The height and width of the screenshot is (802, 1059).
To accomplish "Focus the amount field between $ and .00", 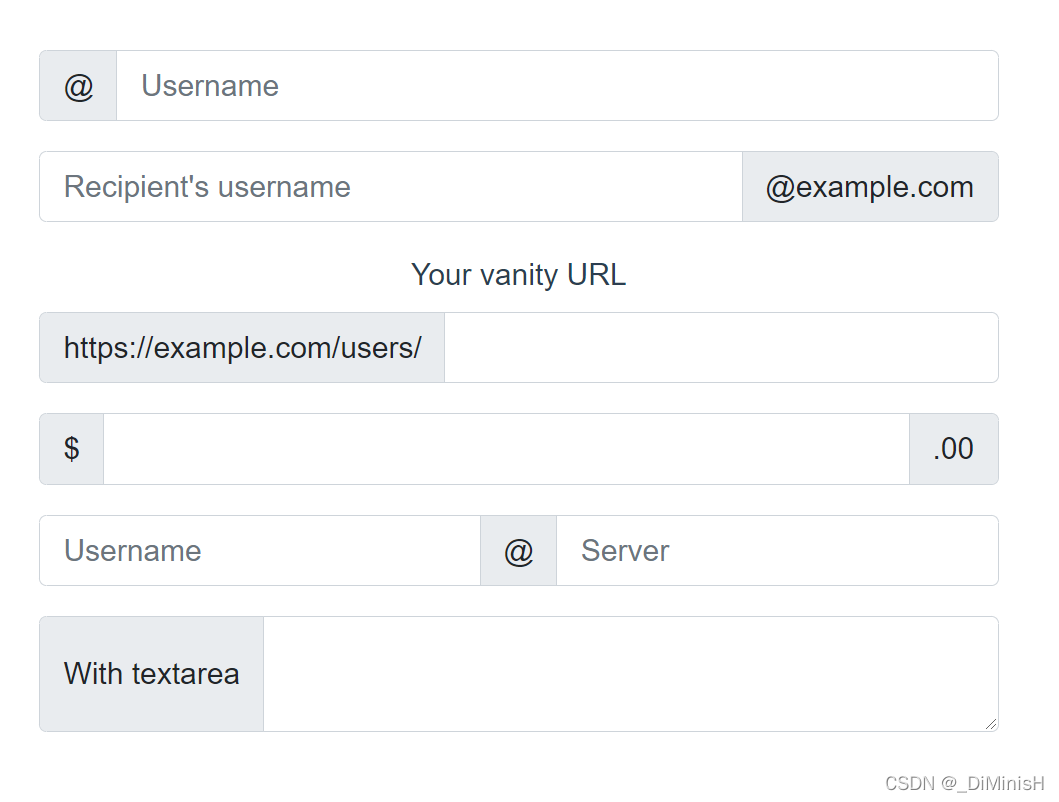I will pyautogui.click(x=506, y=449).
